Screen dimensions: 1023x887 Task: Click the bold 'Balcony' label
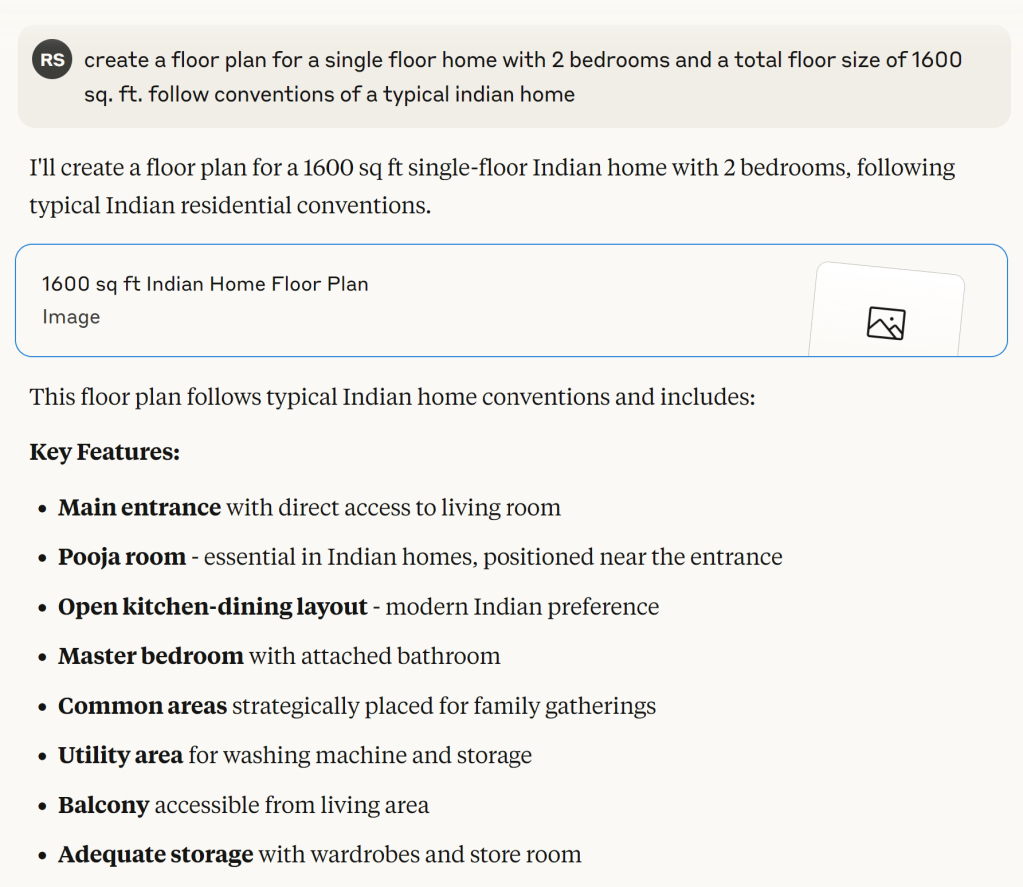pyautogui.click(x=103, y=805)
